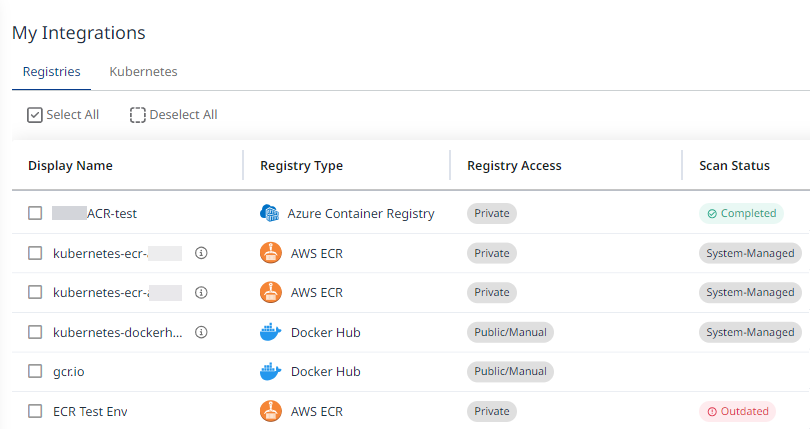The height and width of the screenshot is (429, 810).
Task: Open the Registries tab
Action: (x=52, y=72)
